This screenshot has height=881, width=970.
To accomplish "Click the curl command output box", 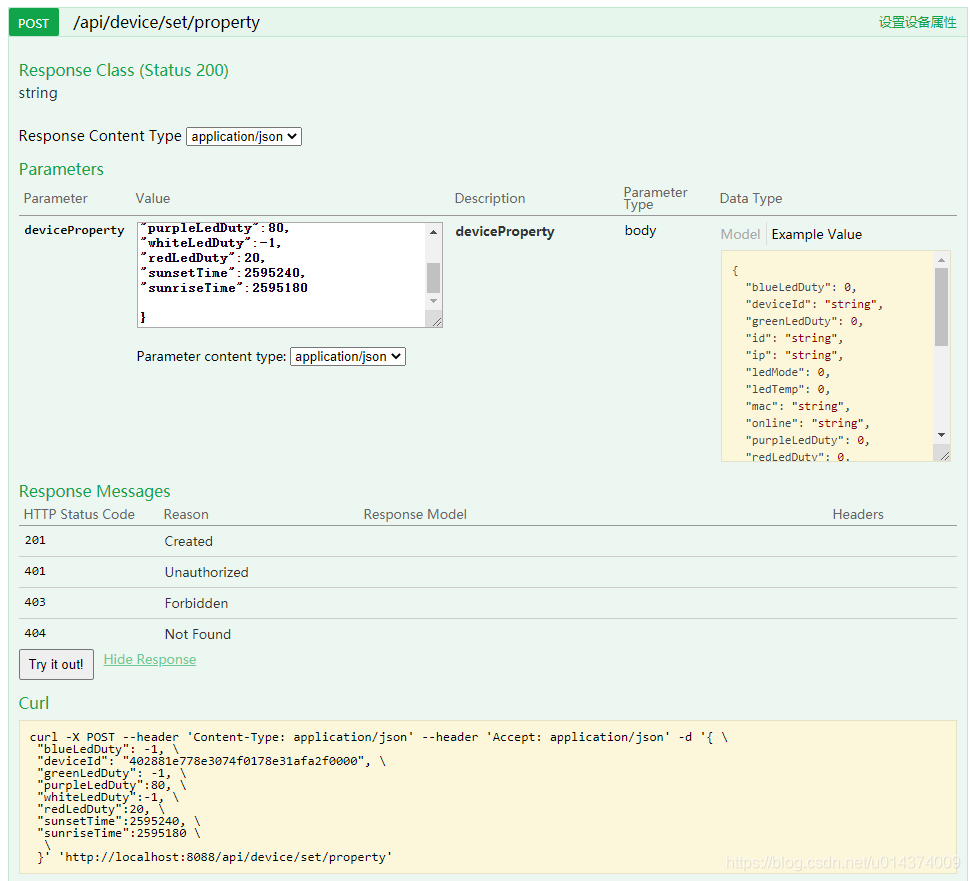I will [488, 797].
